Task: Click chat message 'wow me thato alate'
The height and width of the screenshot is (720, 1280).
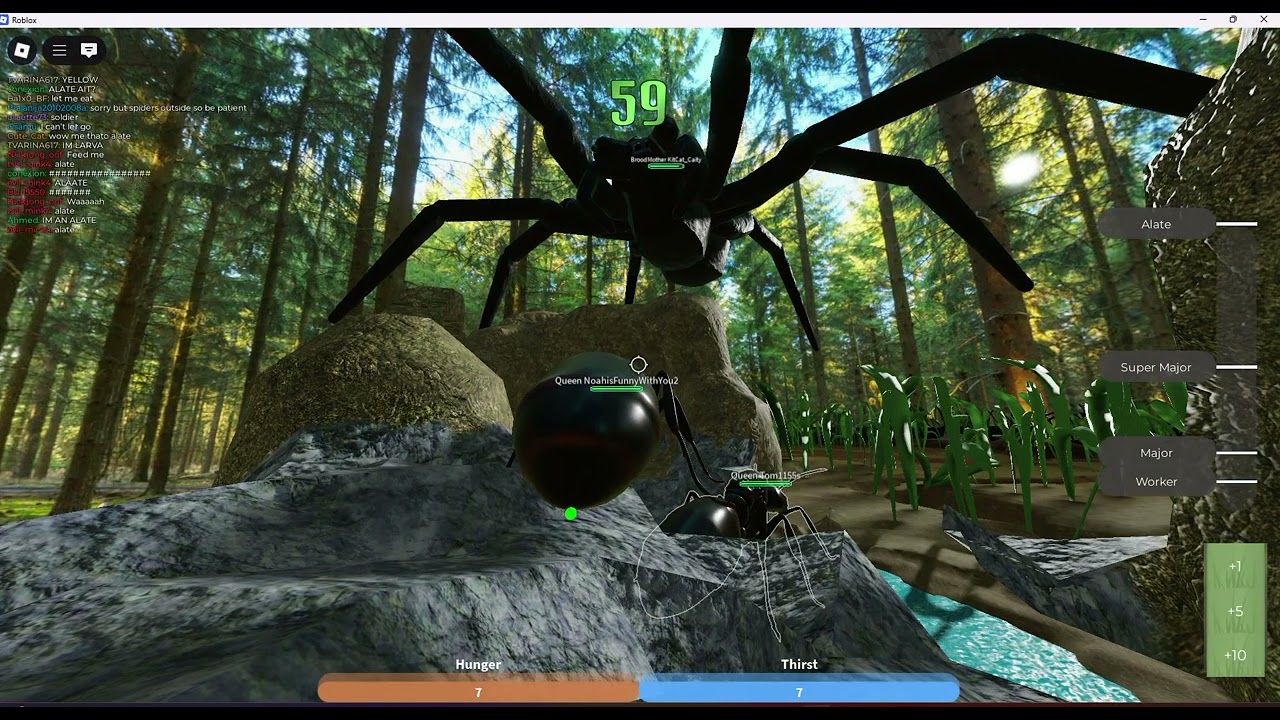Action: (x=90, y=136)
